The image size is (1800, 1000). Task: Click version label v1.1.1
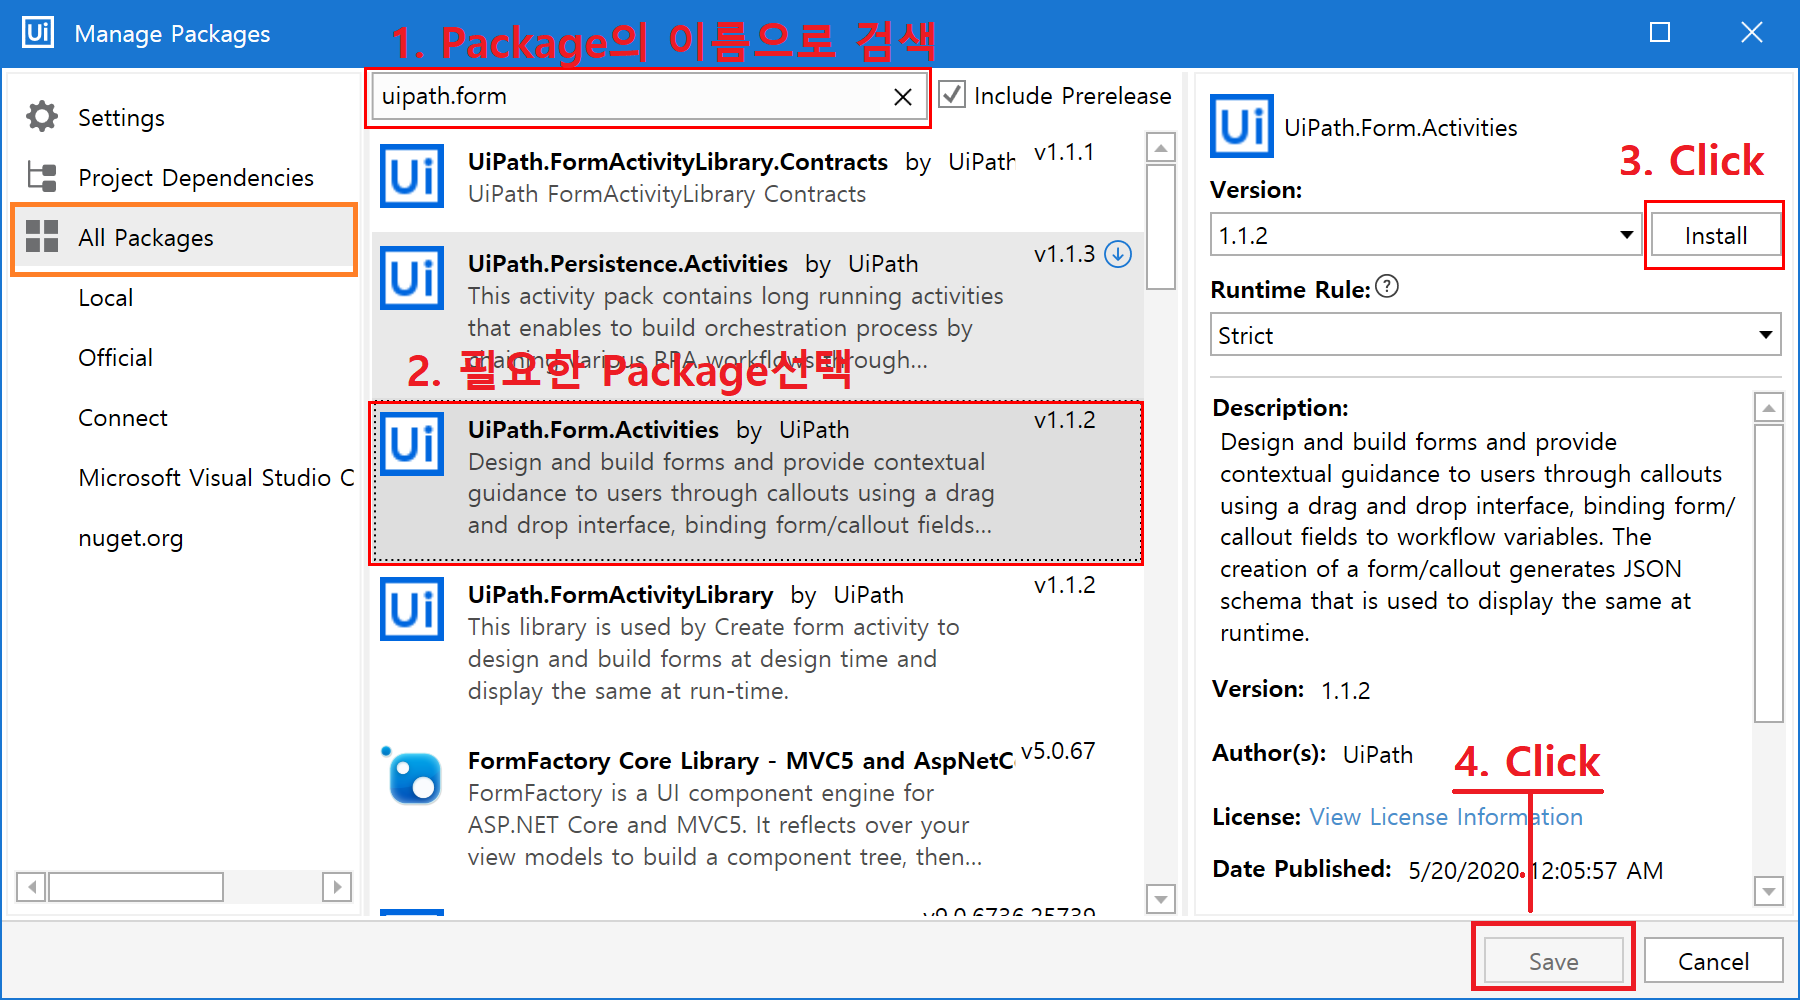click(1064, 152)
